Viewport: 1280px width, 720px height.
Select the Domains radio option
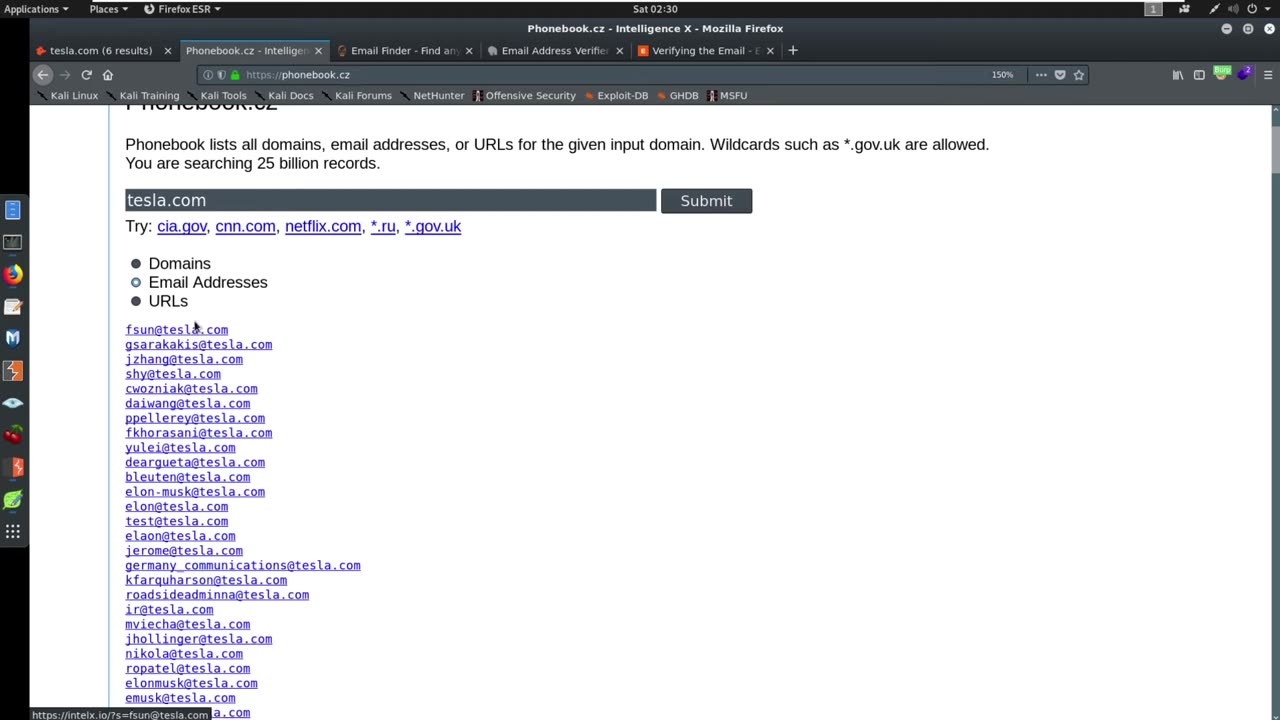tap(136, 264)
